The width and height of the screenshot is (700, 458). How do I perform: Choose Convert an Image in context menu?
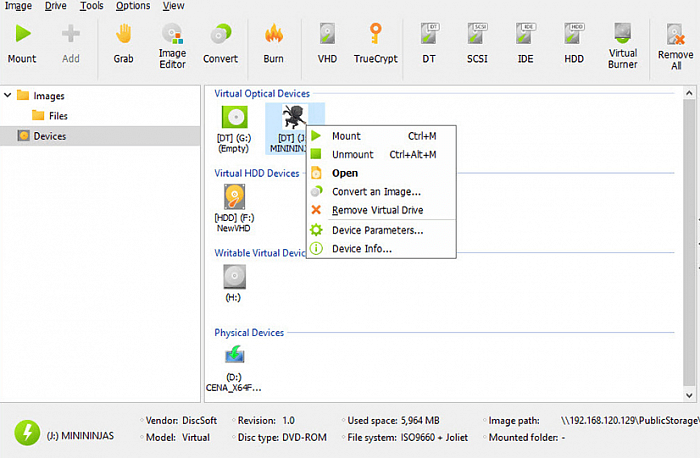tap(381, 192)
